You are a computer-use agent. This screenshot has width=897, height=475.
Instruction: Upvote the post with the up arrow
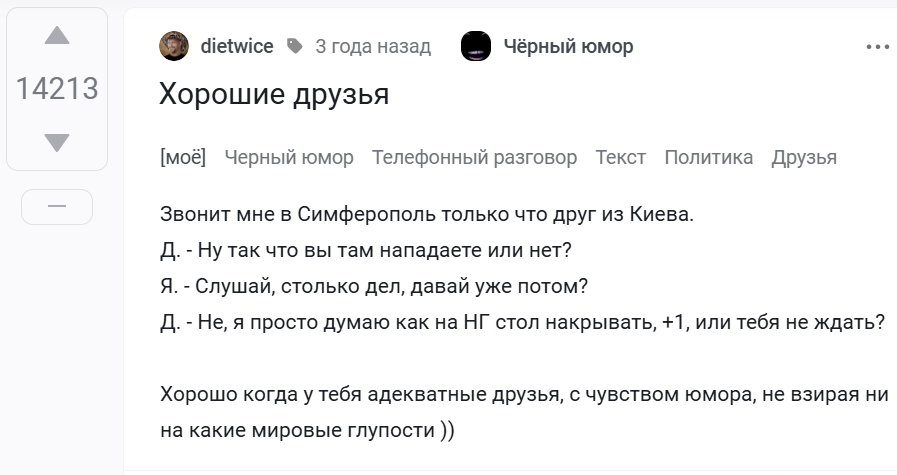click(57, 37)
